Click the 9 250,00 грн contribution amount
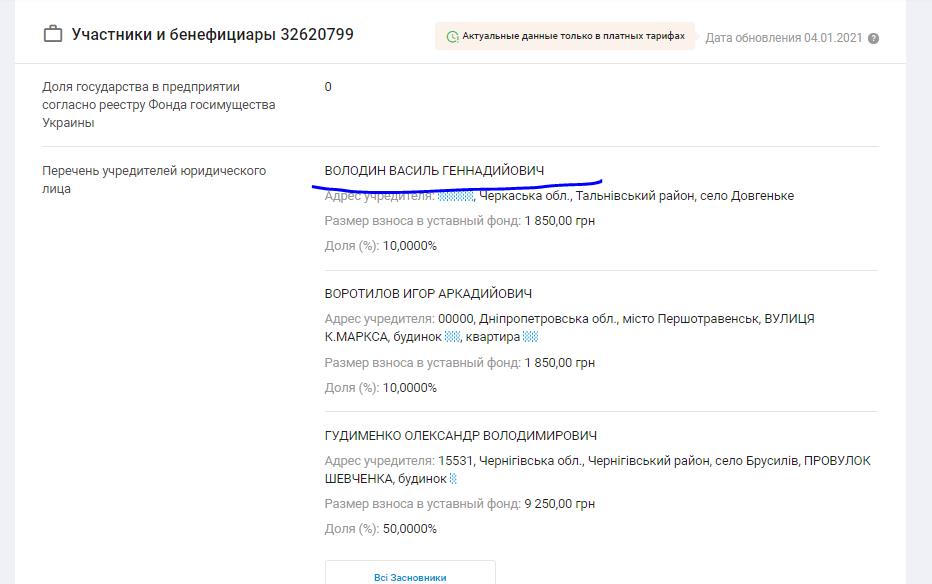 [x=559, y=504]
